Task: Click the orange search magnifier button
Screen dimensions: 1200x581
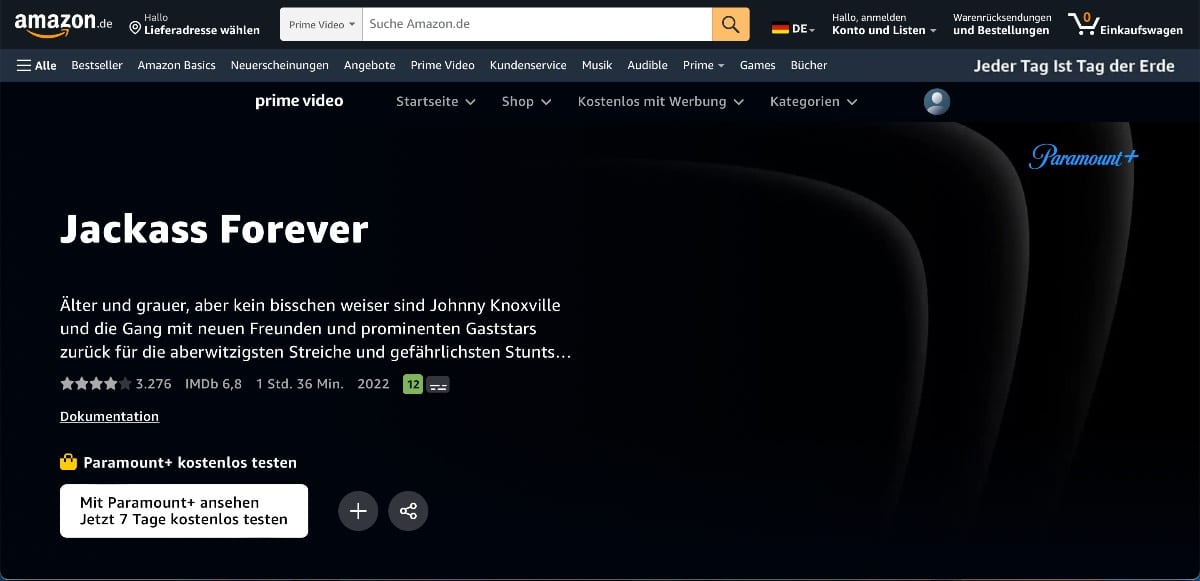Action: [731, 24]
